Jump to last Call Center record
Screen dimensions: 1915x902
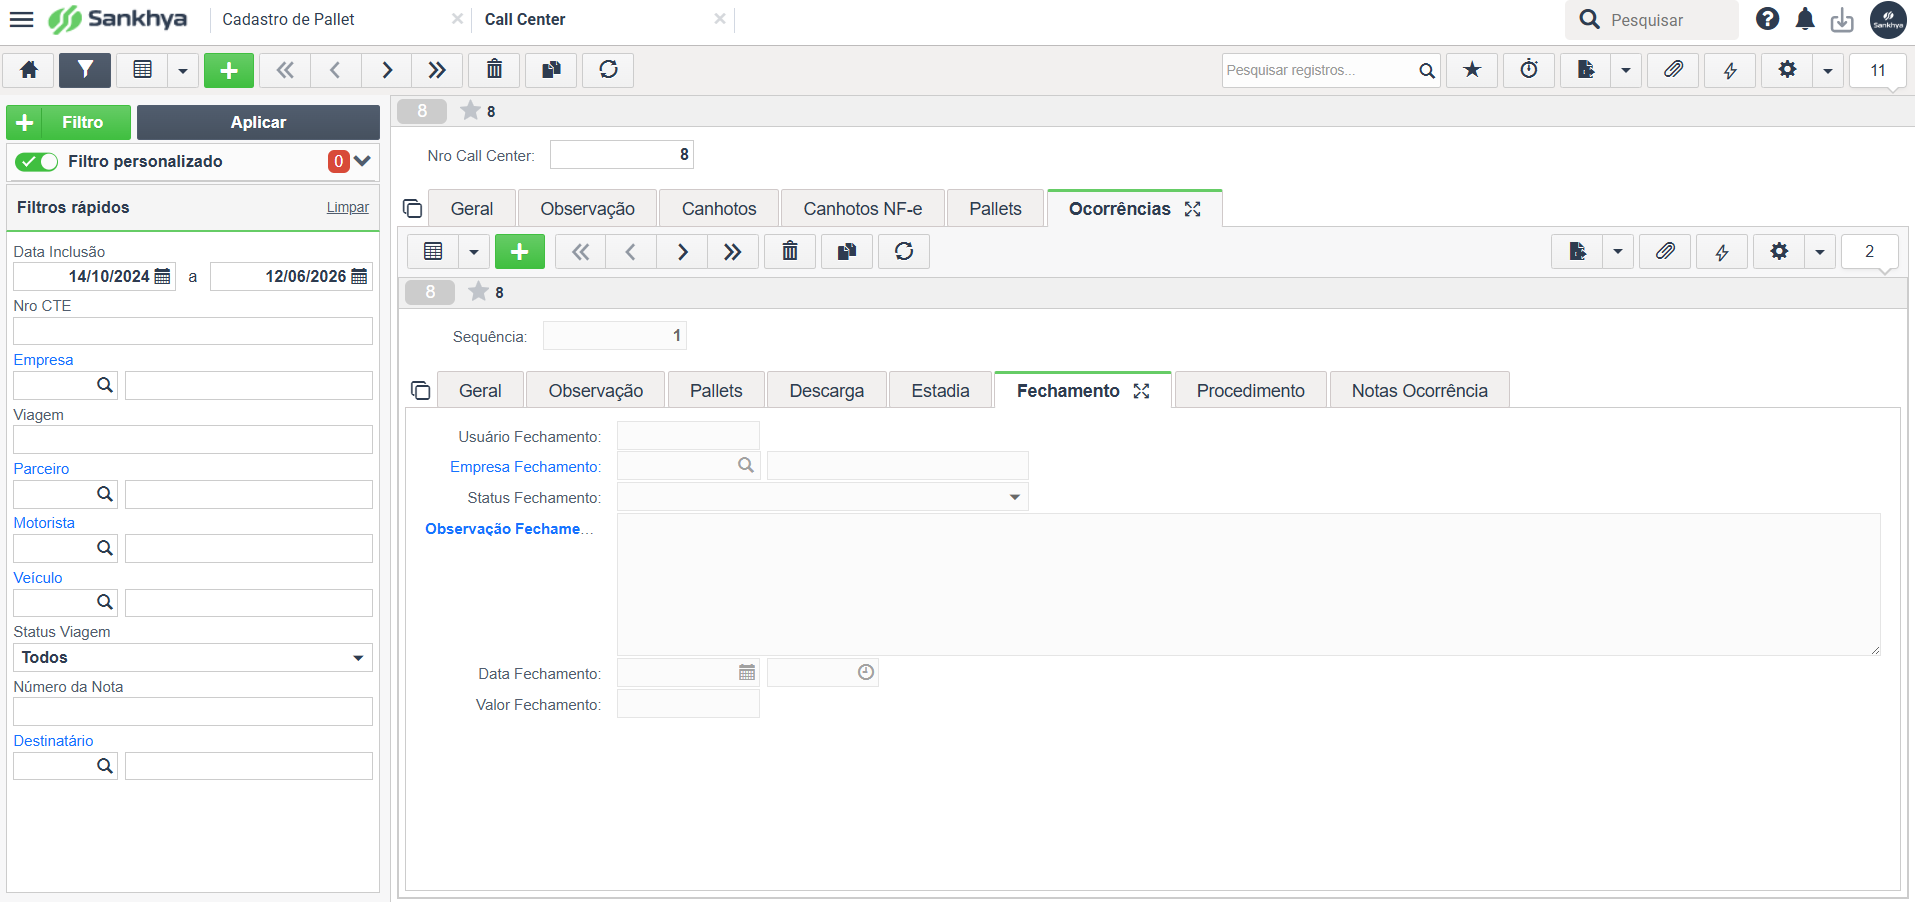tap(437, 70)
